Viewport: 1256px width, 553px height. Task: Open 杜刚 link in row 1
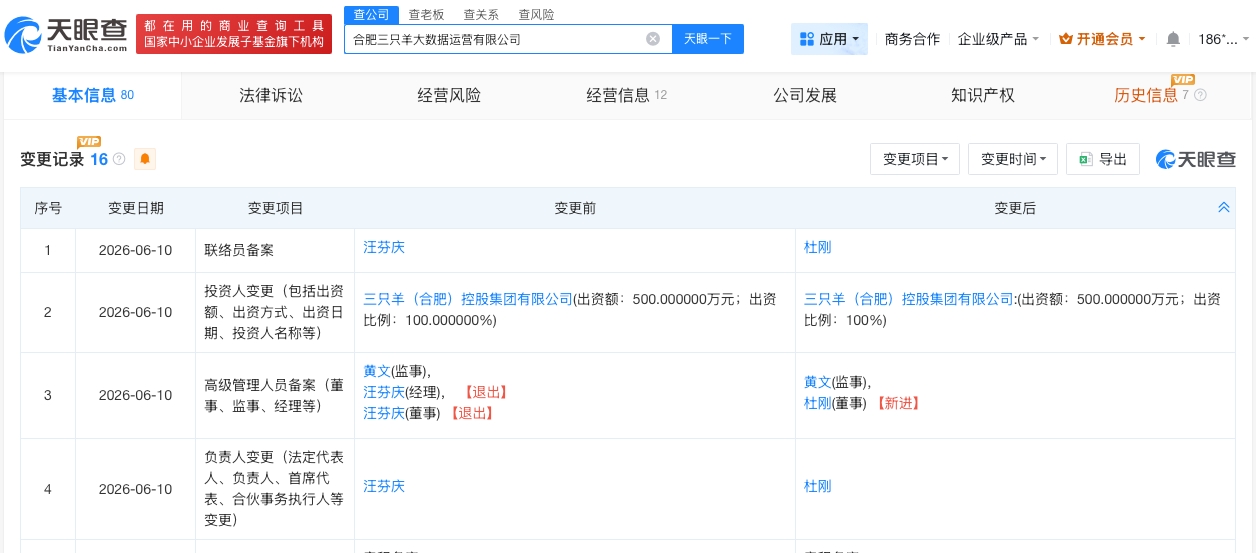[x=818, y=246]
